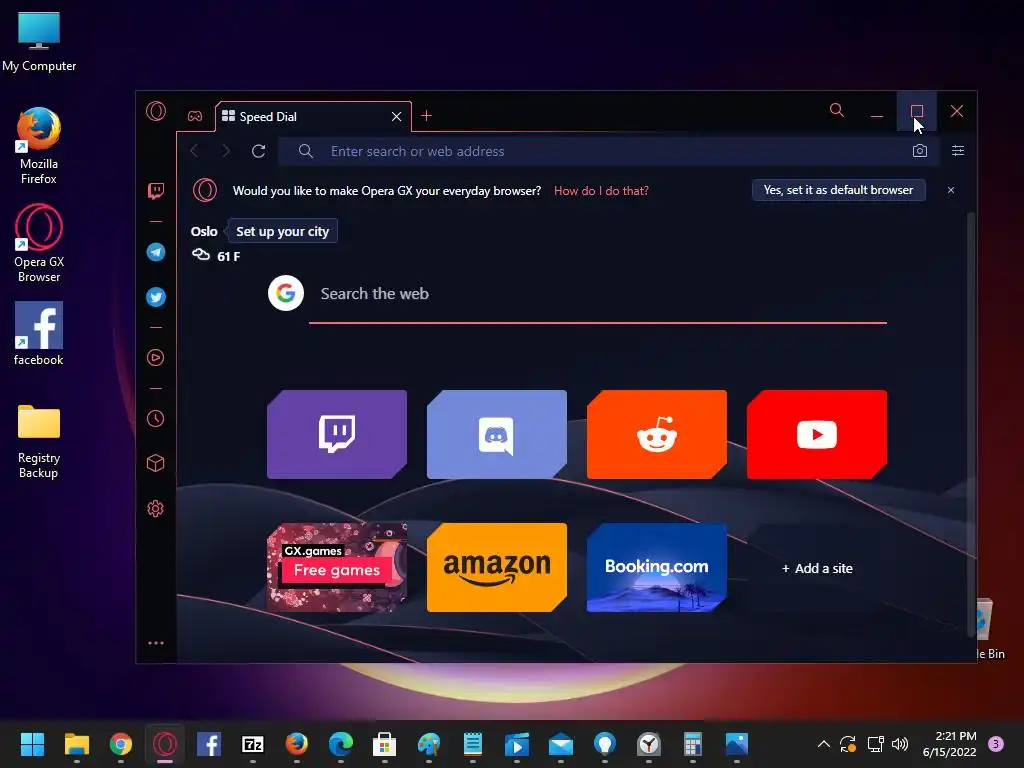Click the Google search engine icon

(286, 293)
